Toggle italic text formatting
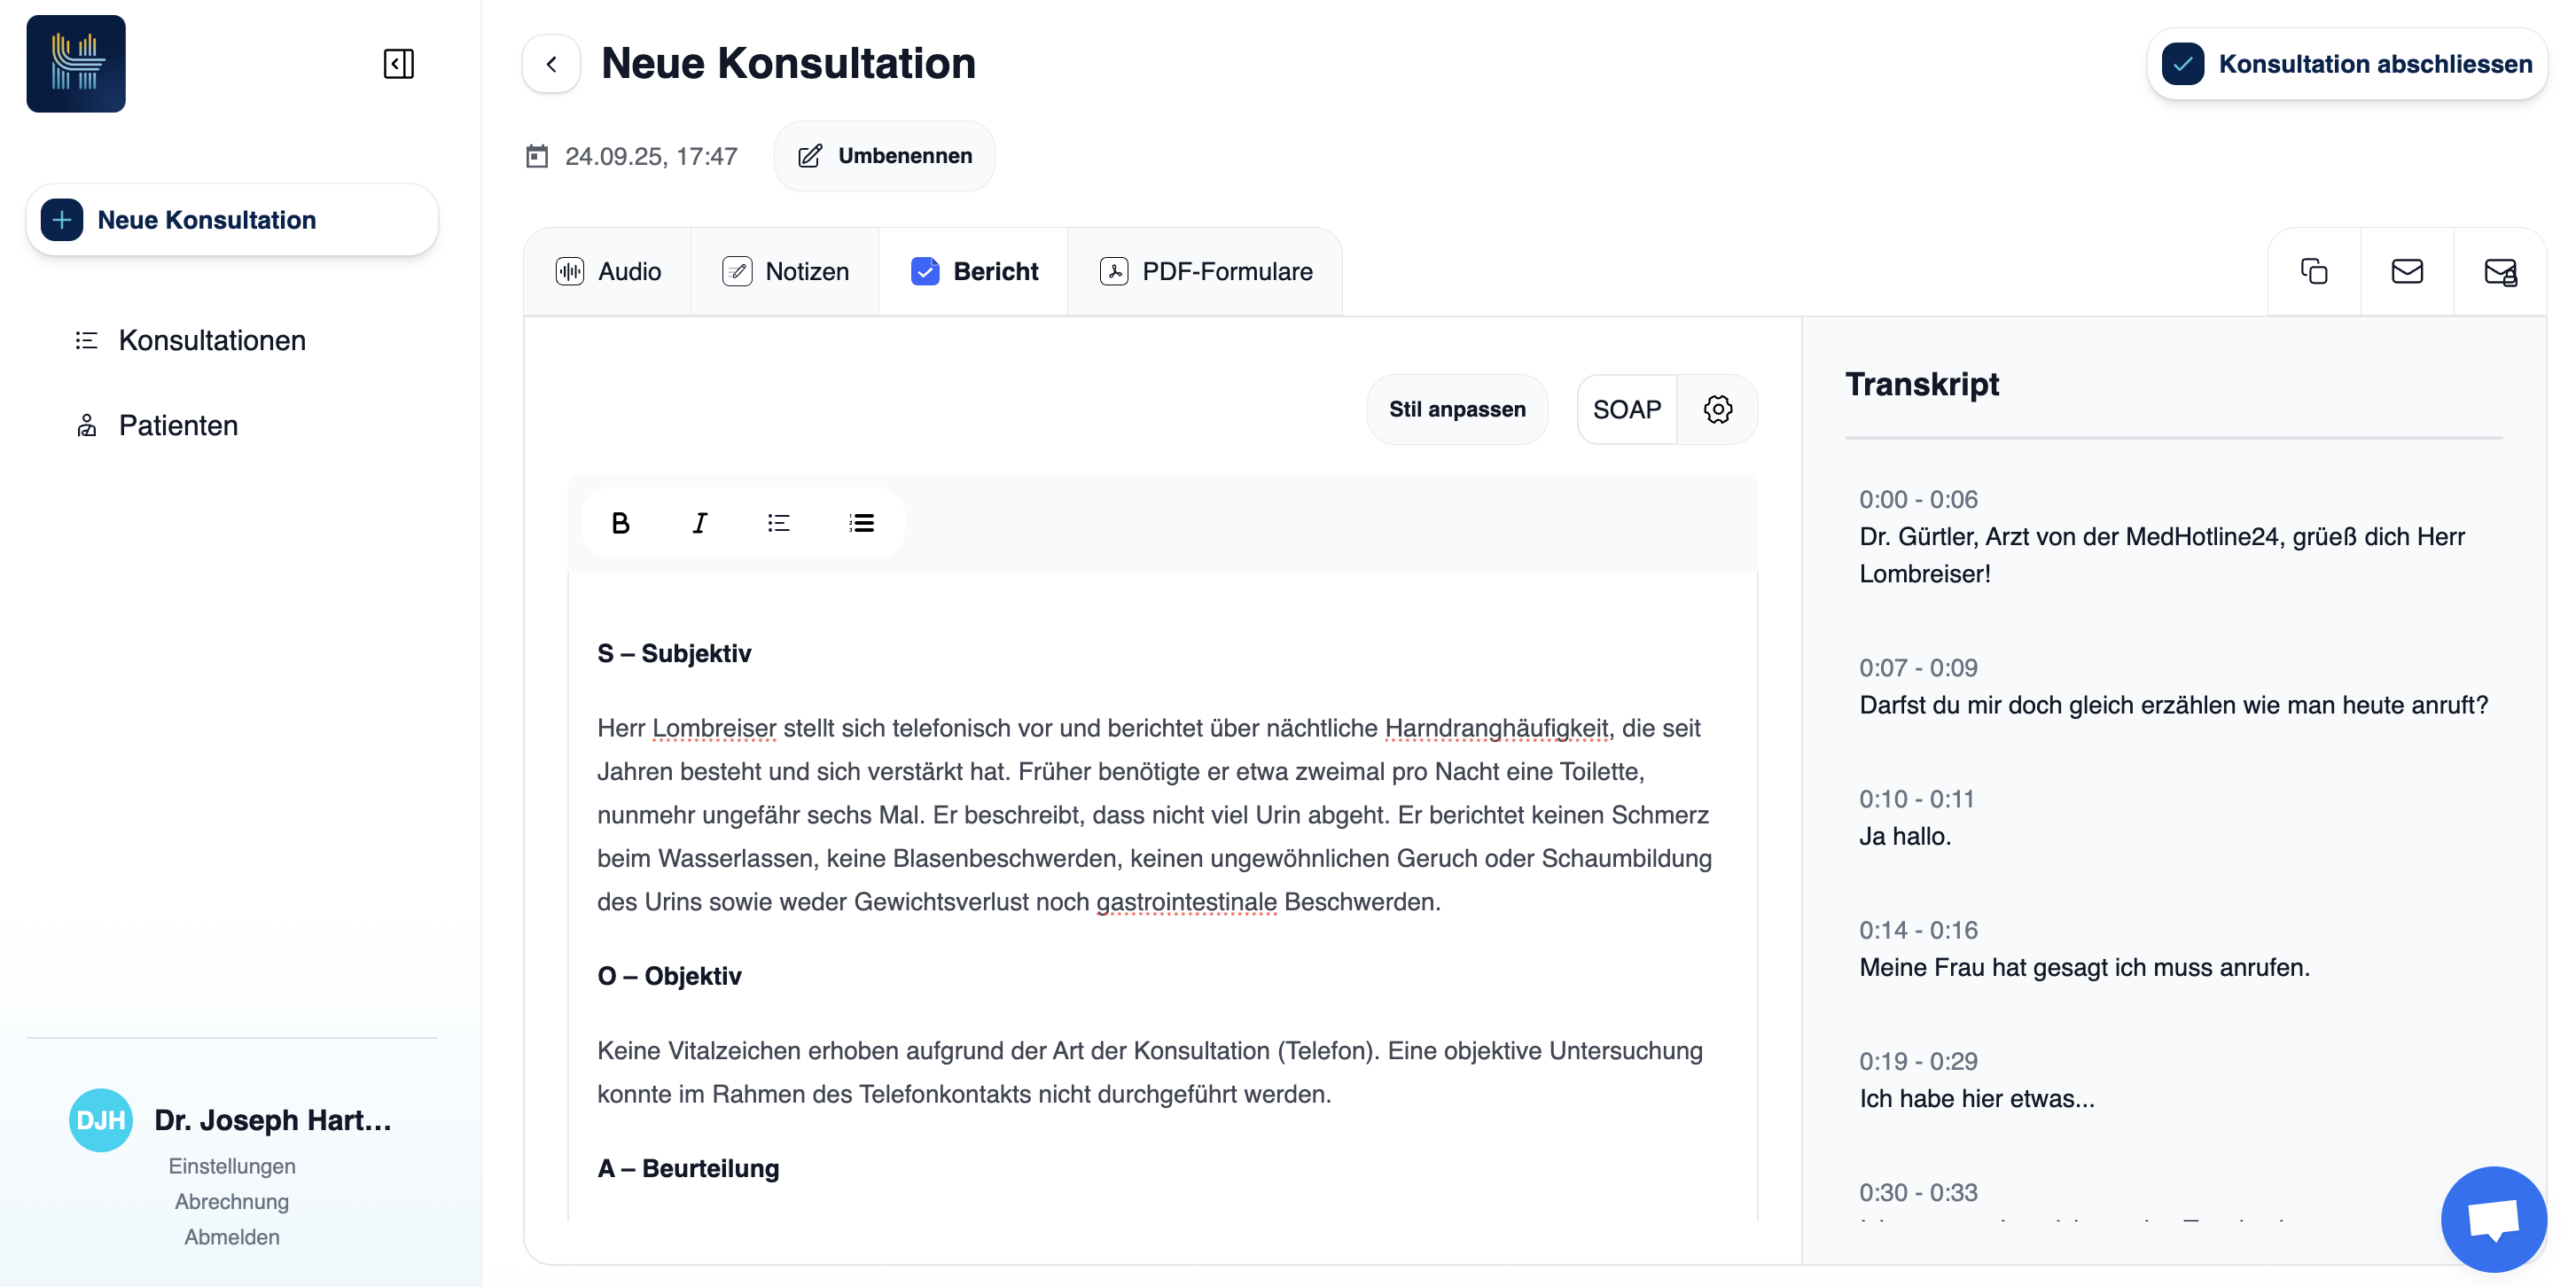The image size is (2576, 1287). (x=699, y=523)
